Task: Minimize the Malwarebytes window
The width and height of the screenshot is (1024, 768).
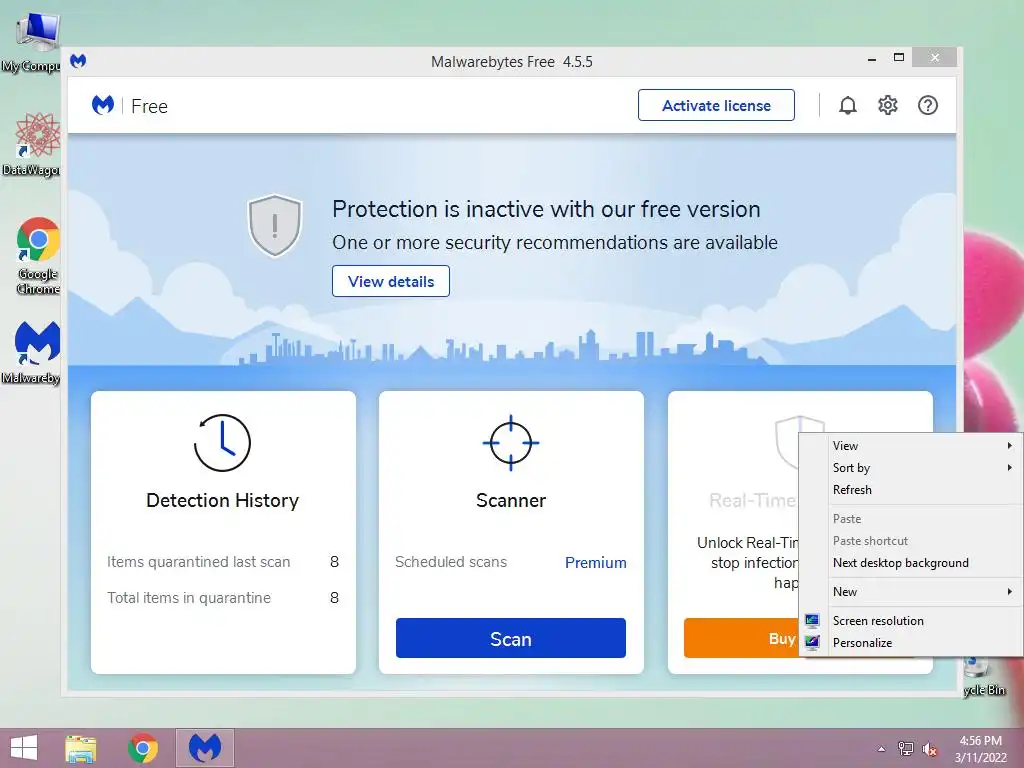Action: (871, 59)
